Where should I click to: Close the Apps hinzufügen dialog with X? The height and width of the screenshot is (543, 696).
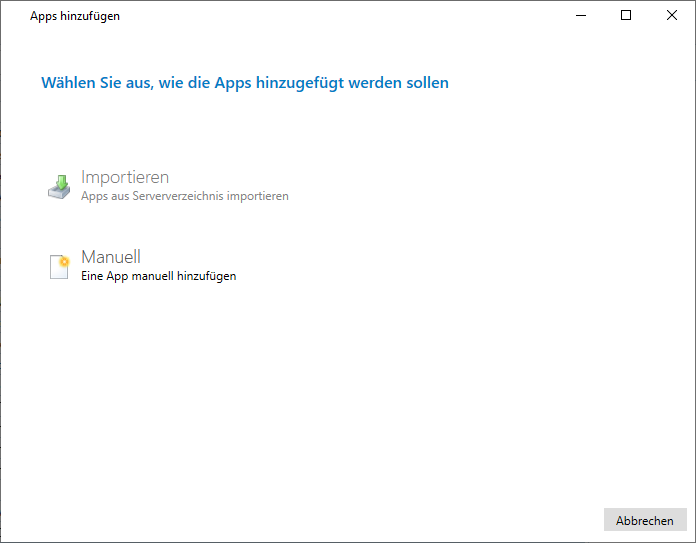click(672, 15)
